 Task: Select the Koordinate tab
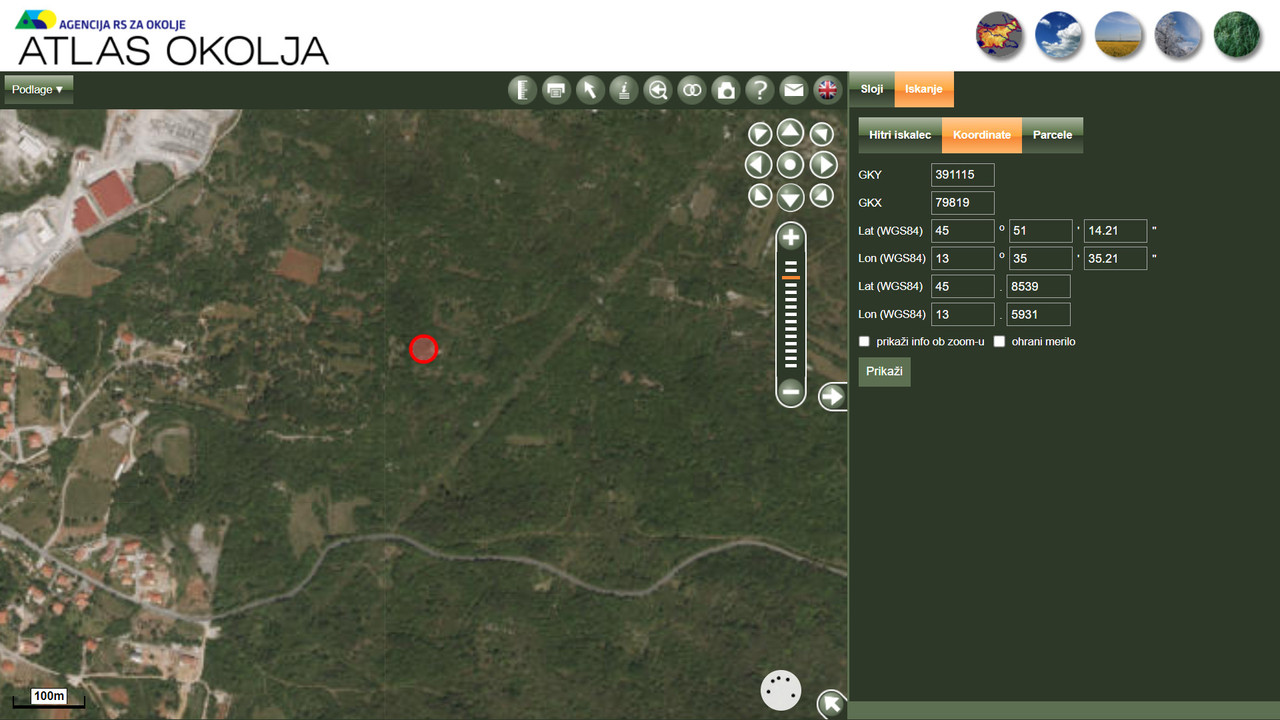tap(982, 135)
